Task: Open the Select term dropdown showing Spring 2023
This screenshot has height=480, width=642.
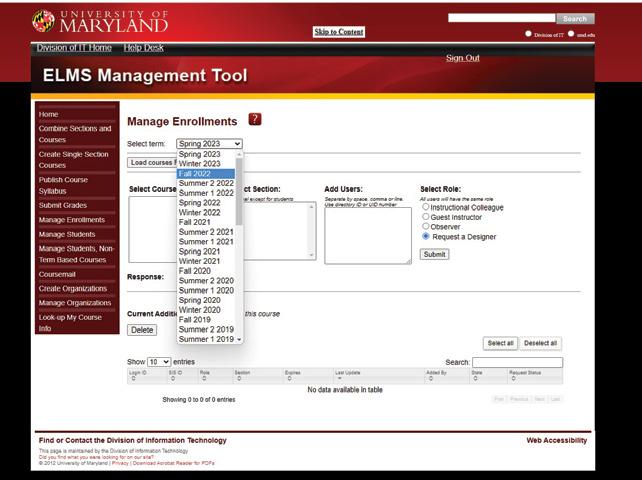Action: [x=209, y=144]
